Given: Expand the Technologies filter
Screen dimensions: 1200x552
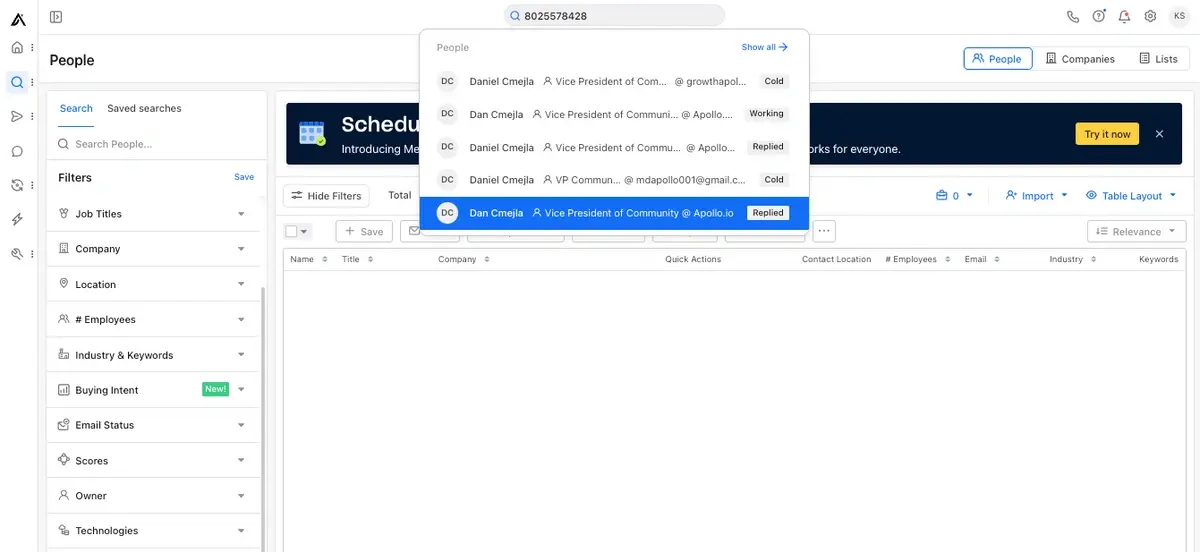Looking at the screenshot, I should click(x=155, y=531).
